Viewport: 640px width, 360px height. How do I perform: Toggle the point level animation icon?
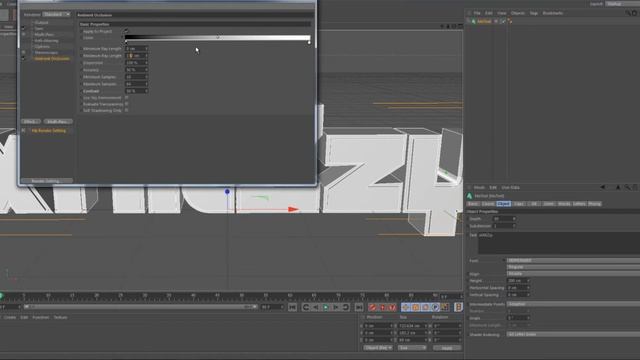444,307
